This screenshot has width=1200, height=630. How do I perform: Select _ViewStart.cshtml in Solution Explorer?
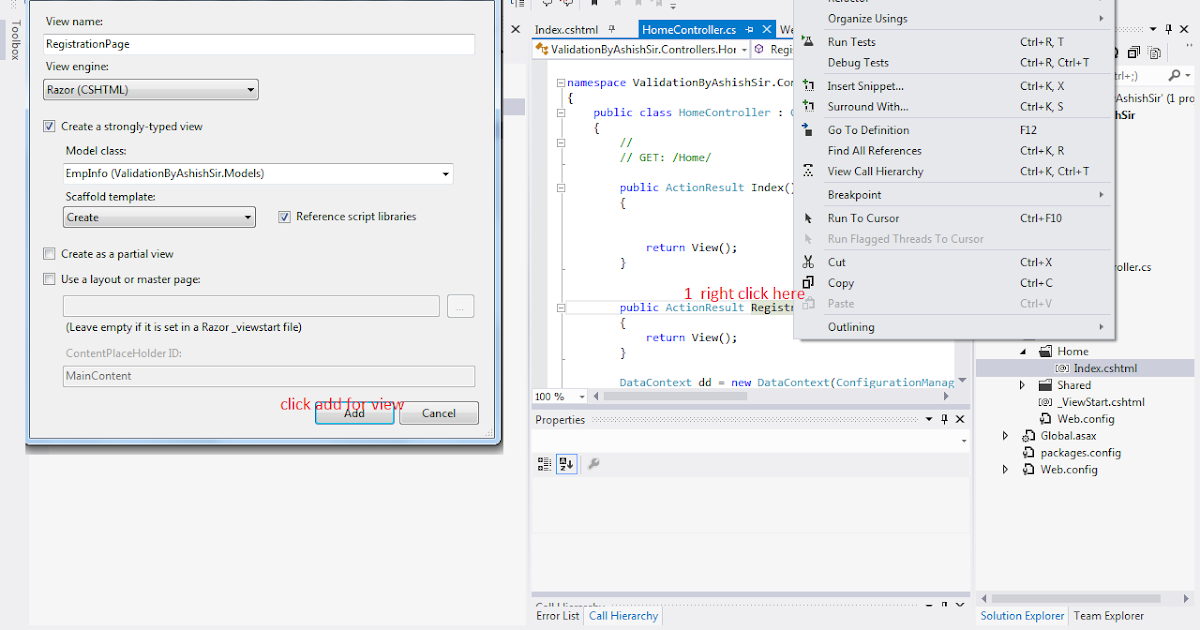coord(1101,402)
